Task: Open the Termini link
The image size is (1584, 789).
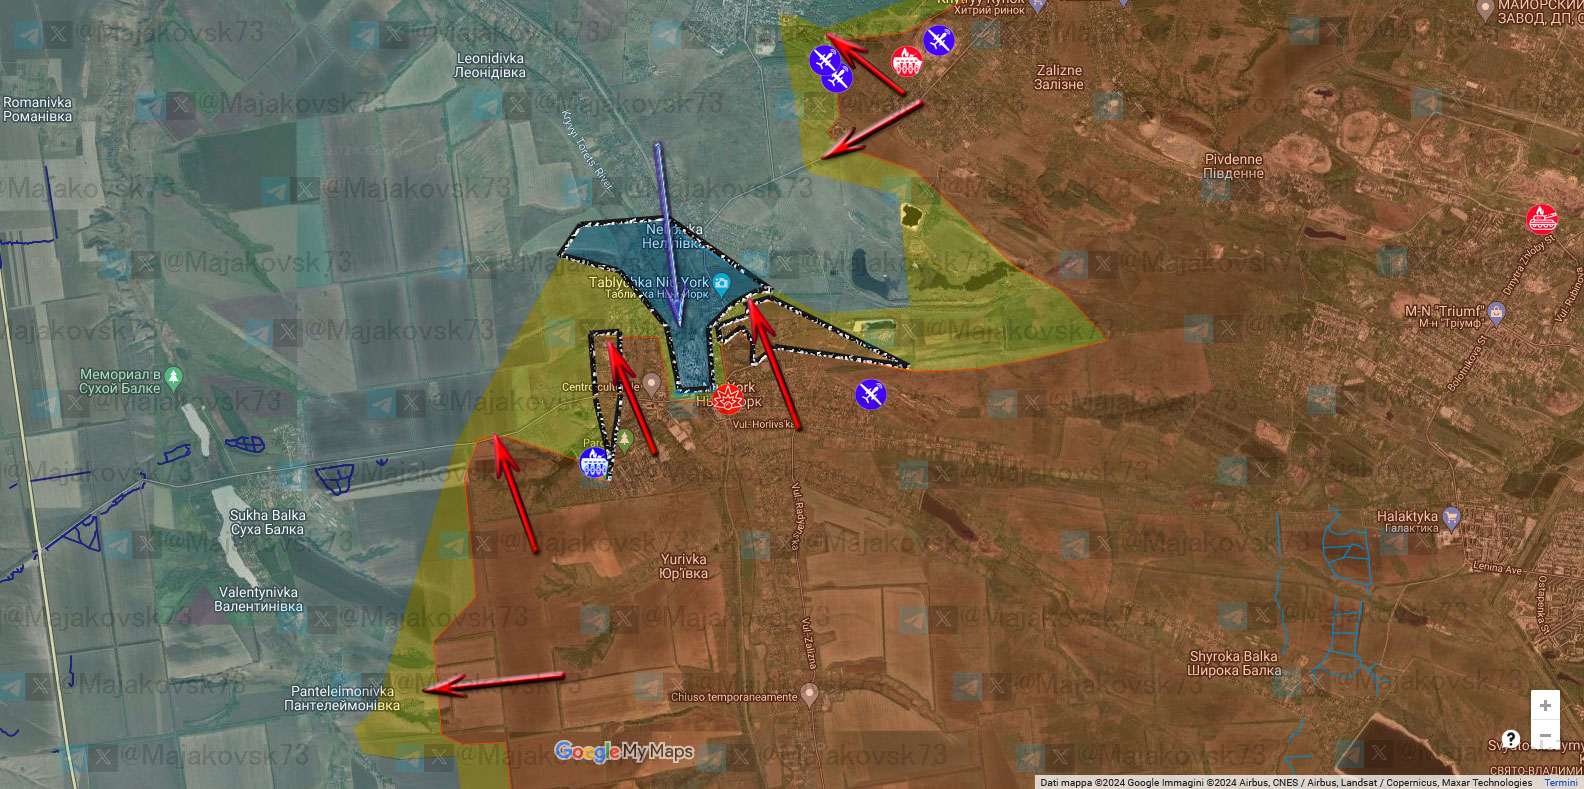Action: click(1560, 783)
